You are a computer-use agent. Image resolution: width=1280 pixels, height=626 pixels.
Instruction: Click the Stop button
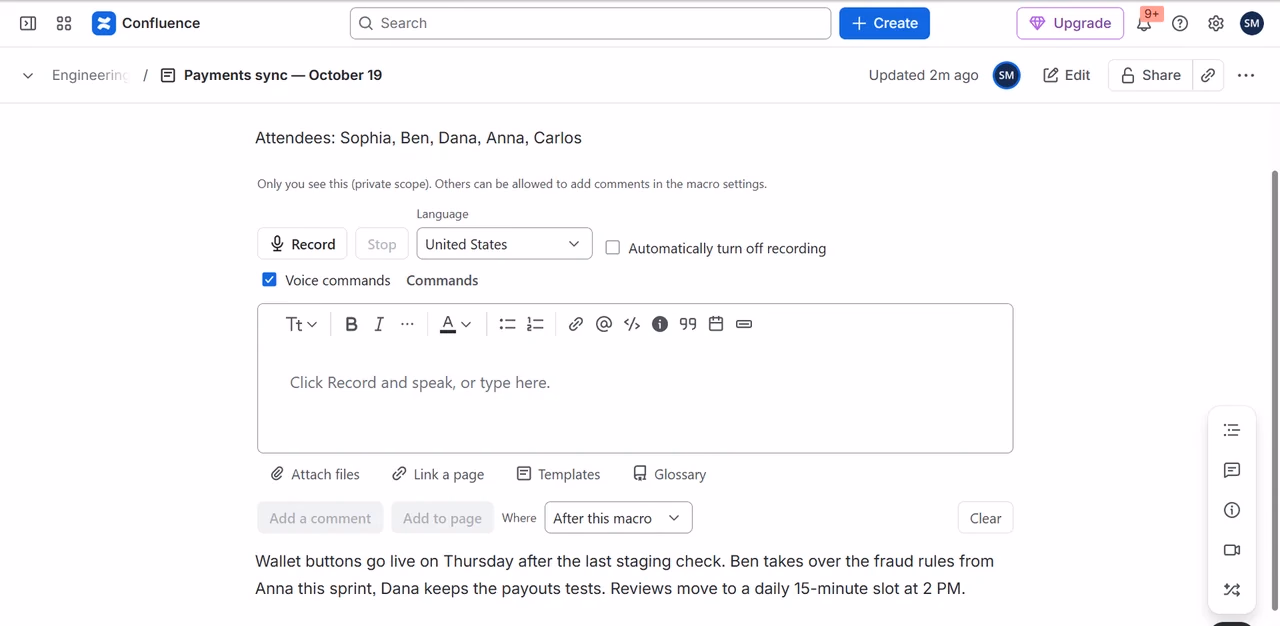382,244
